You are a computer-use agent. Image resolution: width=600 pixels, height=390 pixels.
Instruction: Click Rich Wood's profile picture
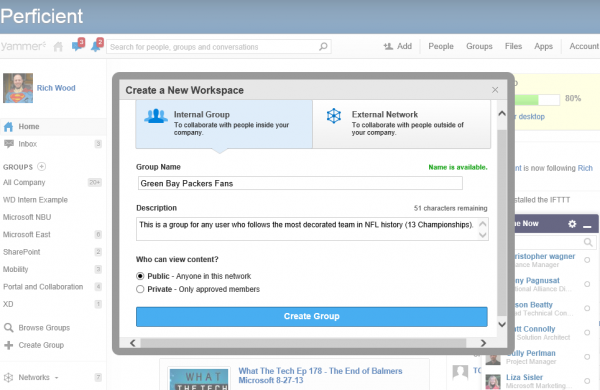coord(18,88)
